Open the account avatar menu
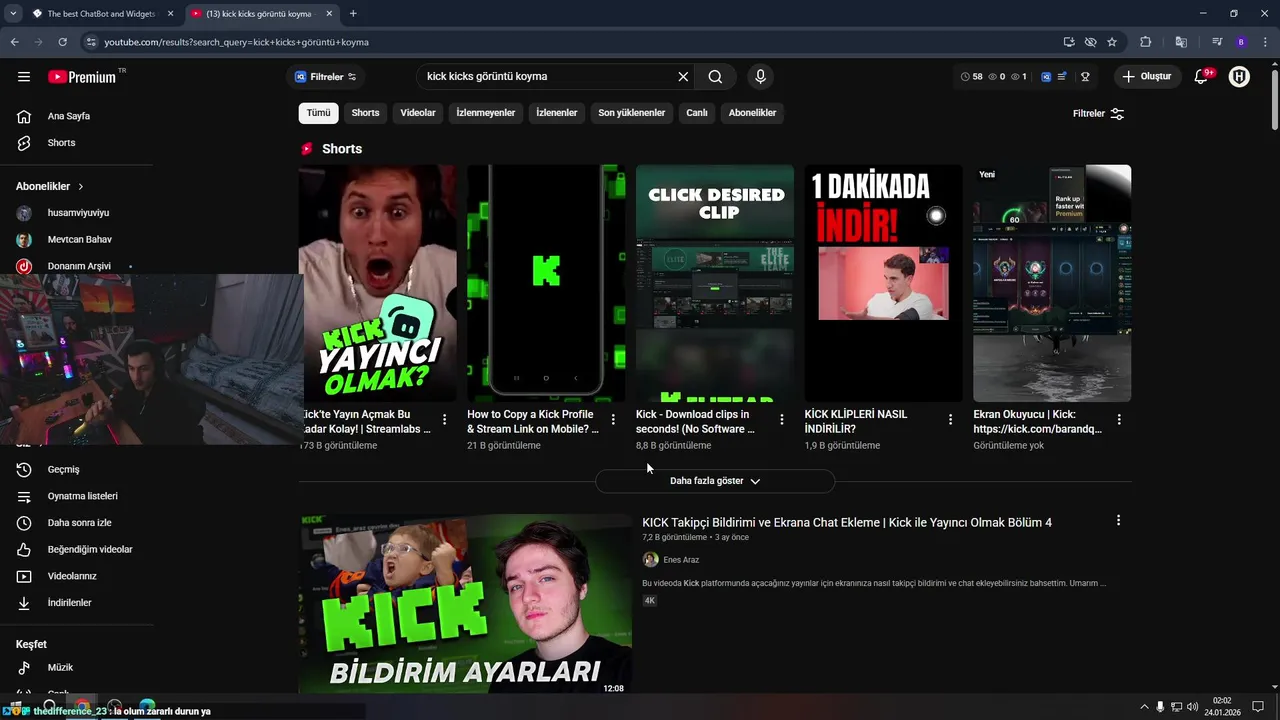The width and height of the screenshot is (1280, 720). tap(1239, 77)
